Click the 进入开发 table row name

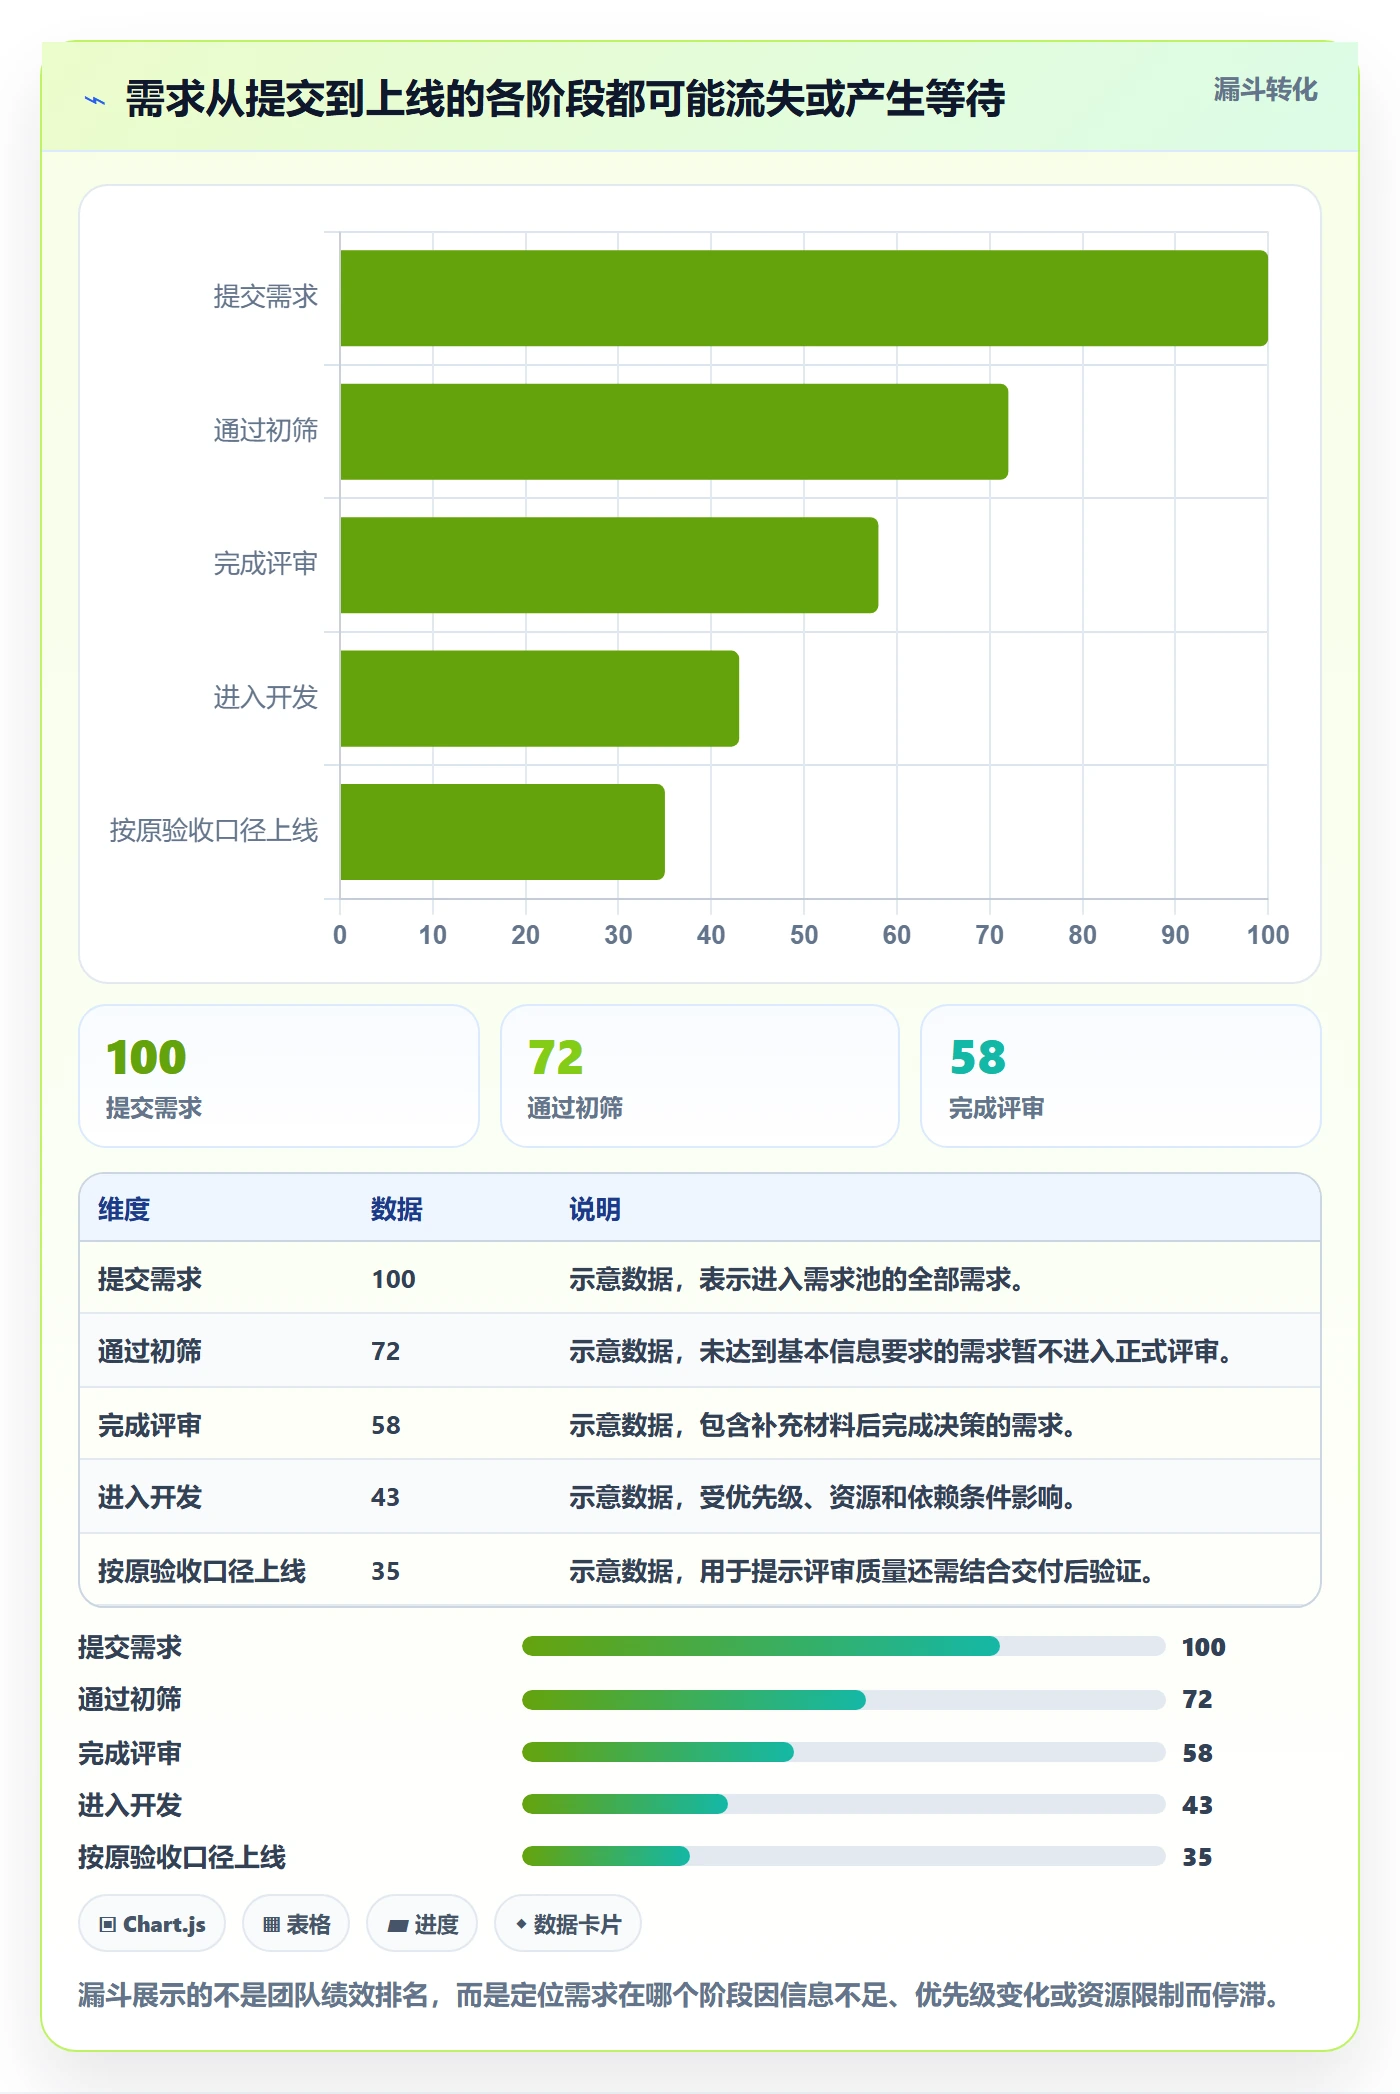(150, 1497)
